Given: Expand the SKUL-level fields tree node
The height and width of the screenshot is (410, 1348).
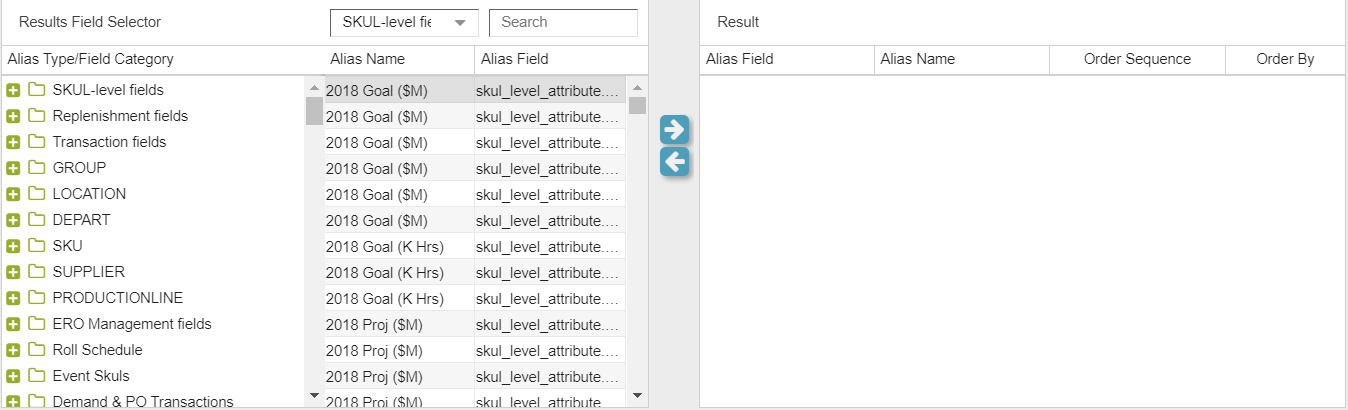Looking at the screenshot, I should click(x=14, y=90).
